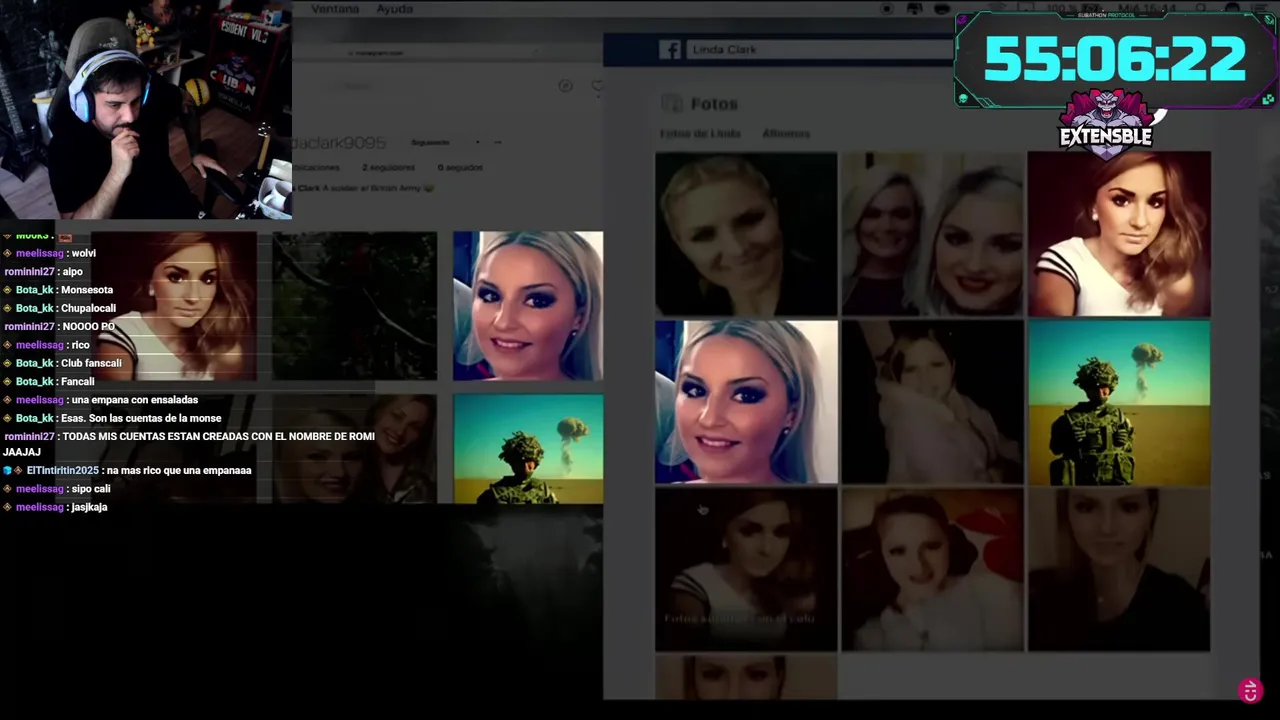Open the dark photo of woman in pink
Image resolution: width=1280 pixels, height=720 pixels.
click(932, 402)
